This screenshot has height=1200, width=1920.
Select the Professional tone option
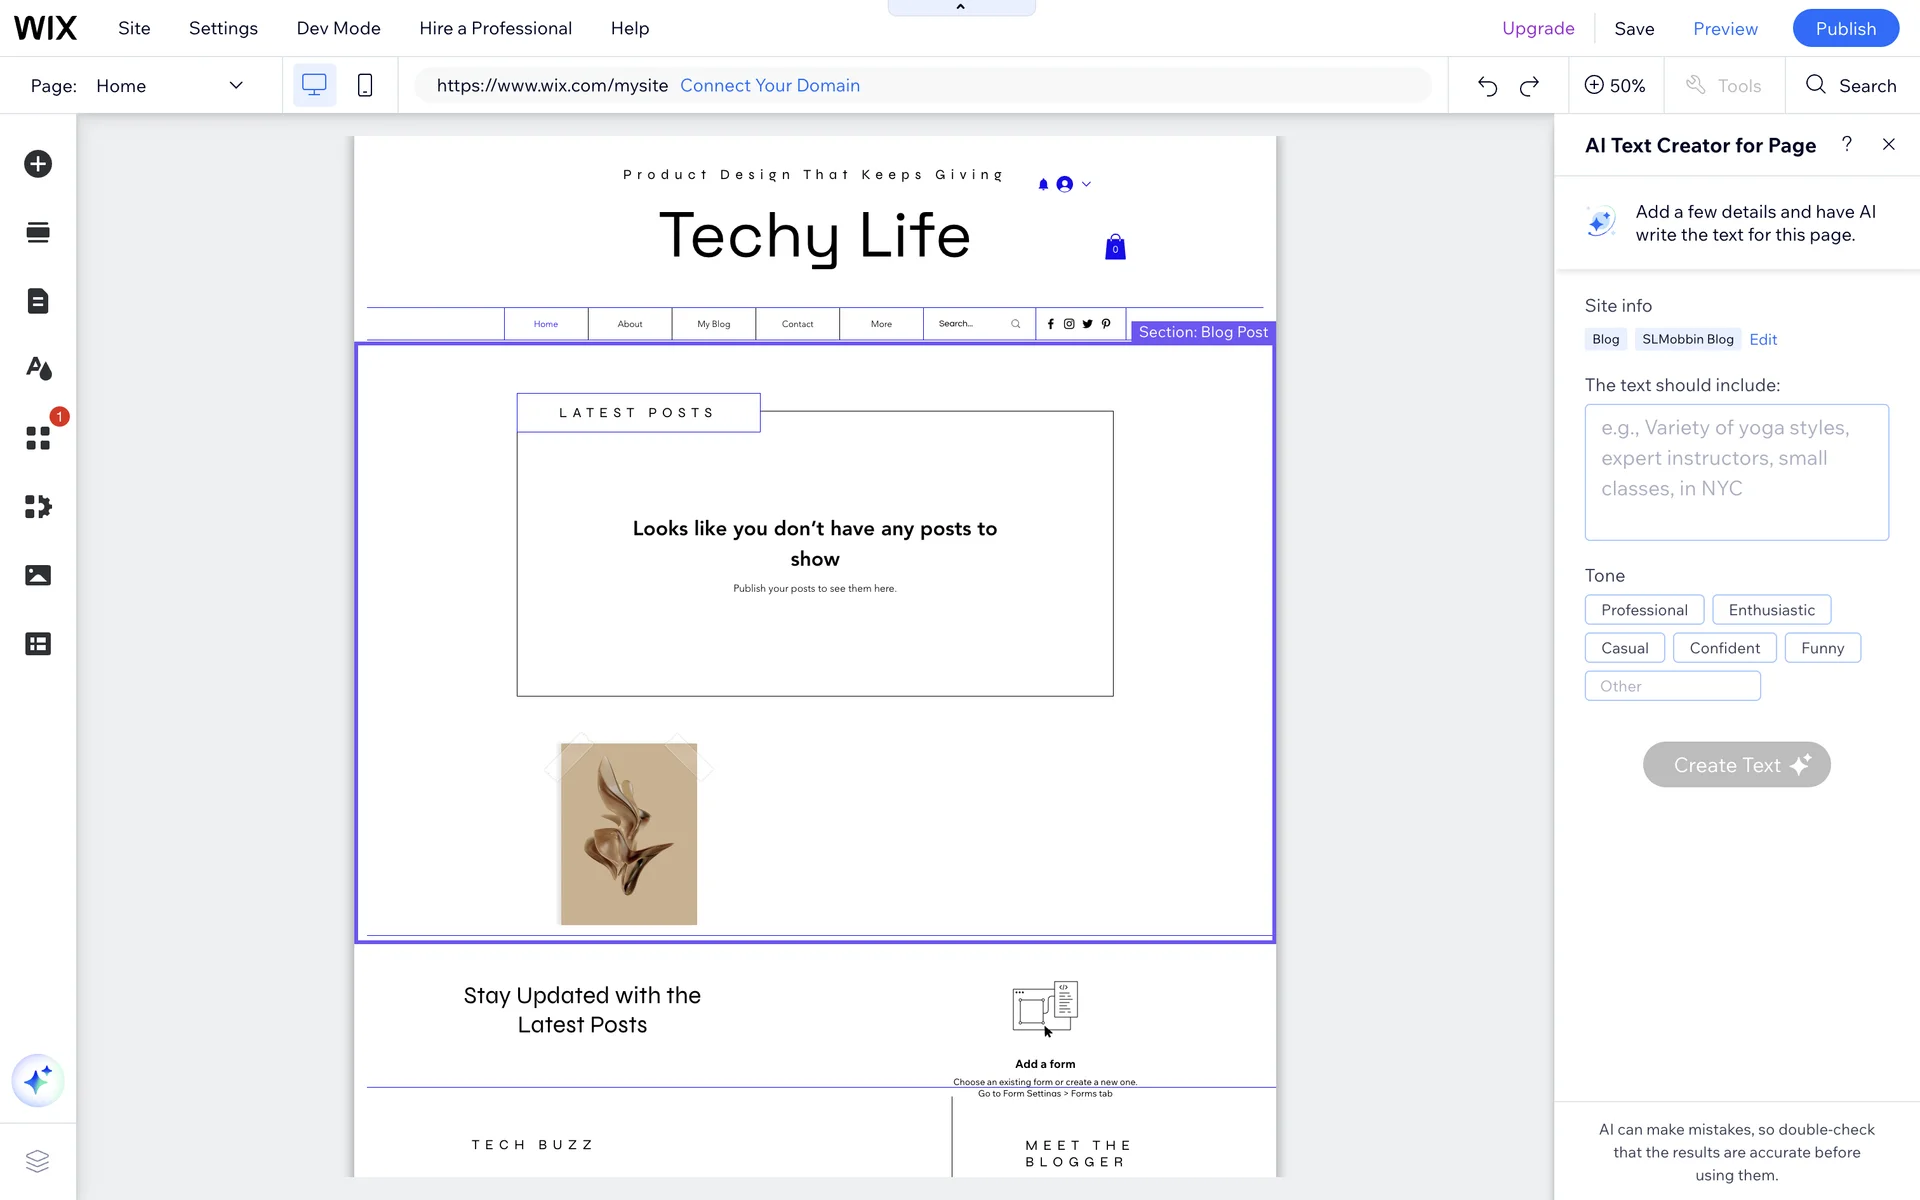tap(1643, 610)
